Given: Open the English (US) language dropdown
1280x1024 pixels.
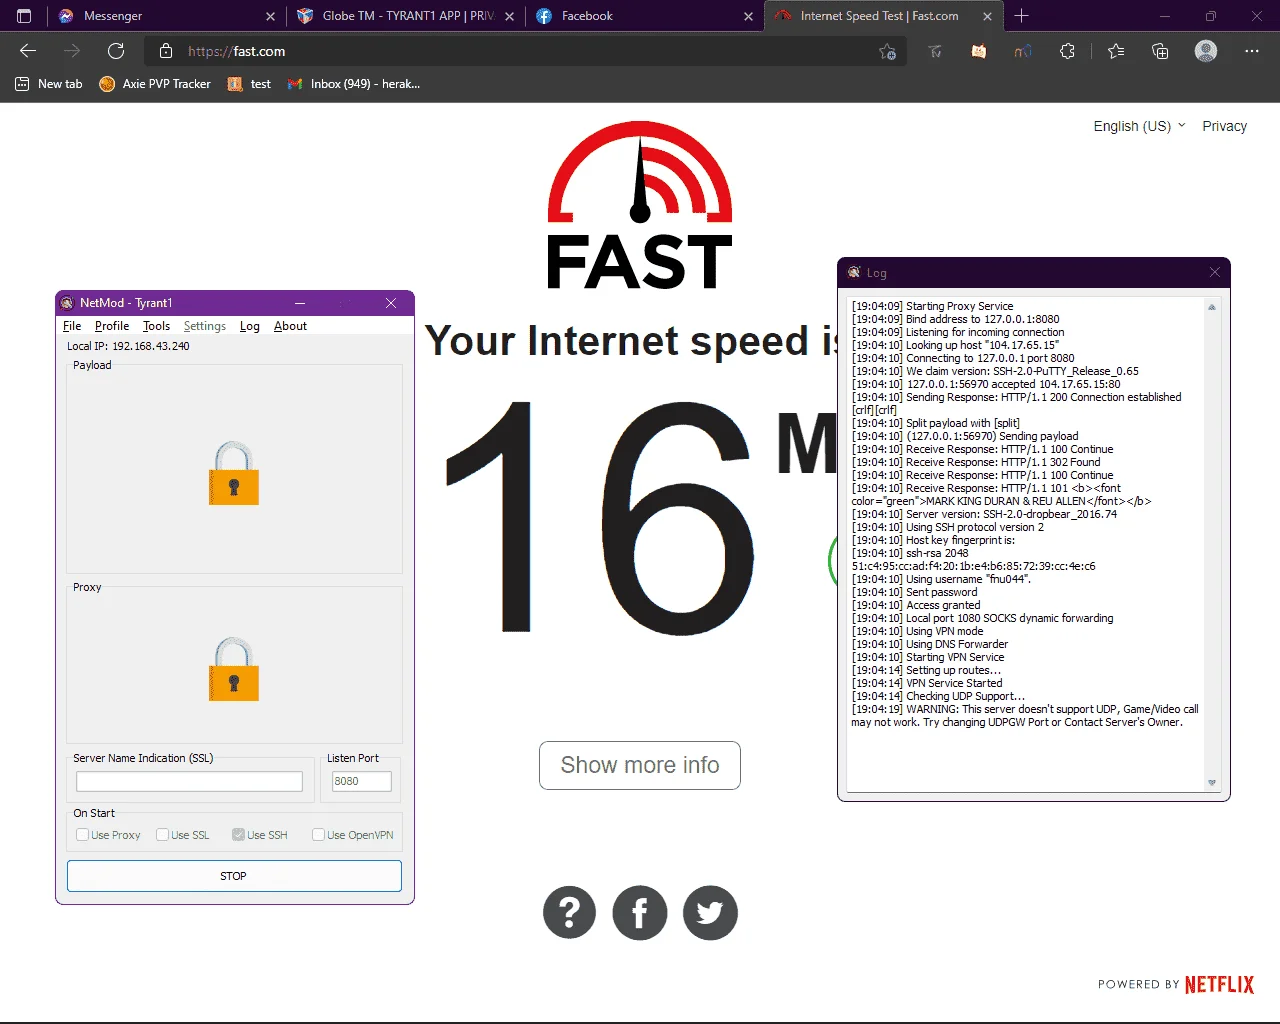Looking at the screenshot, I should pos(1139,126).
